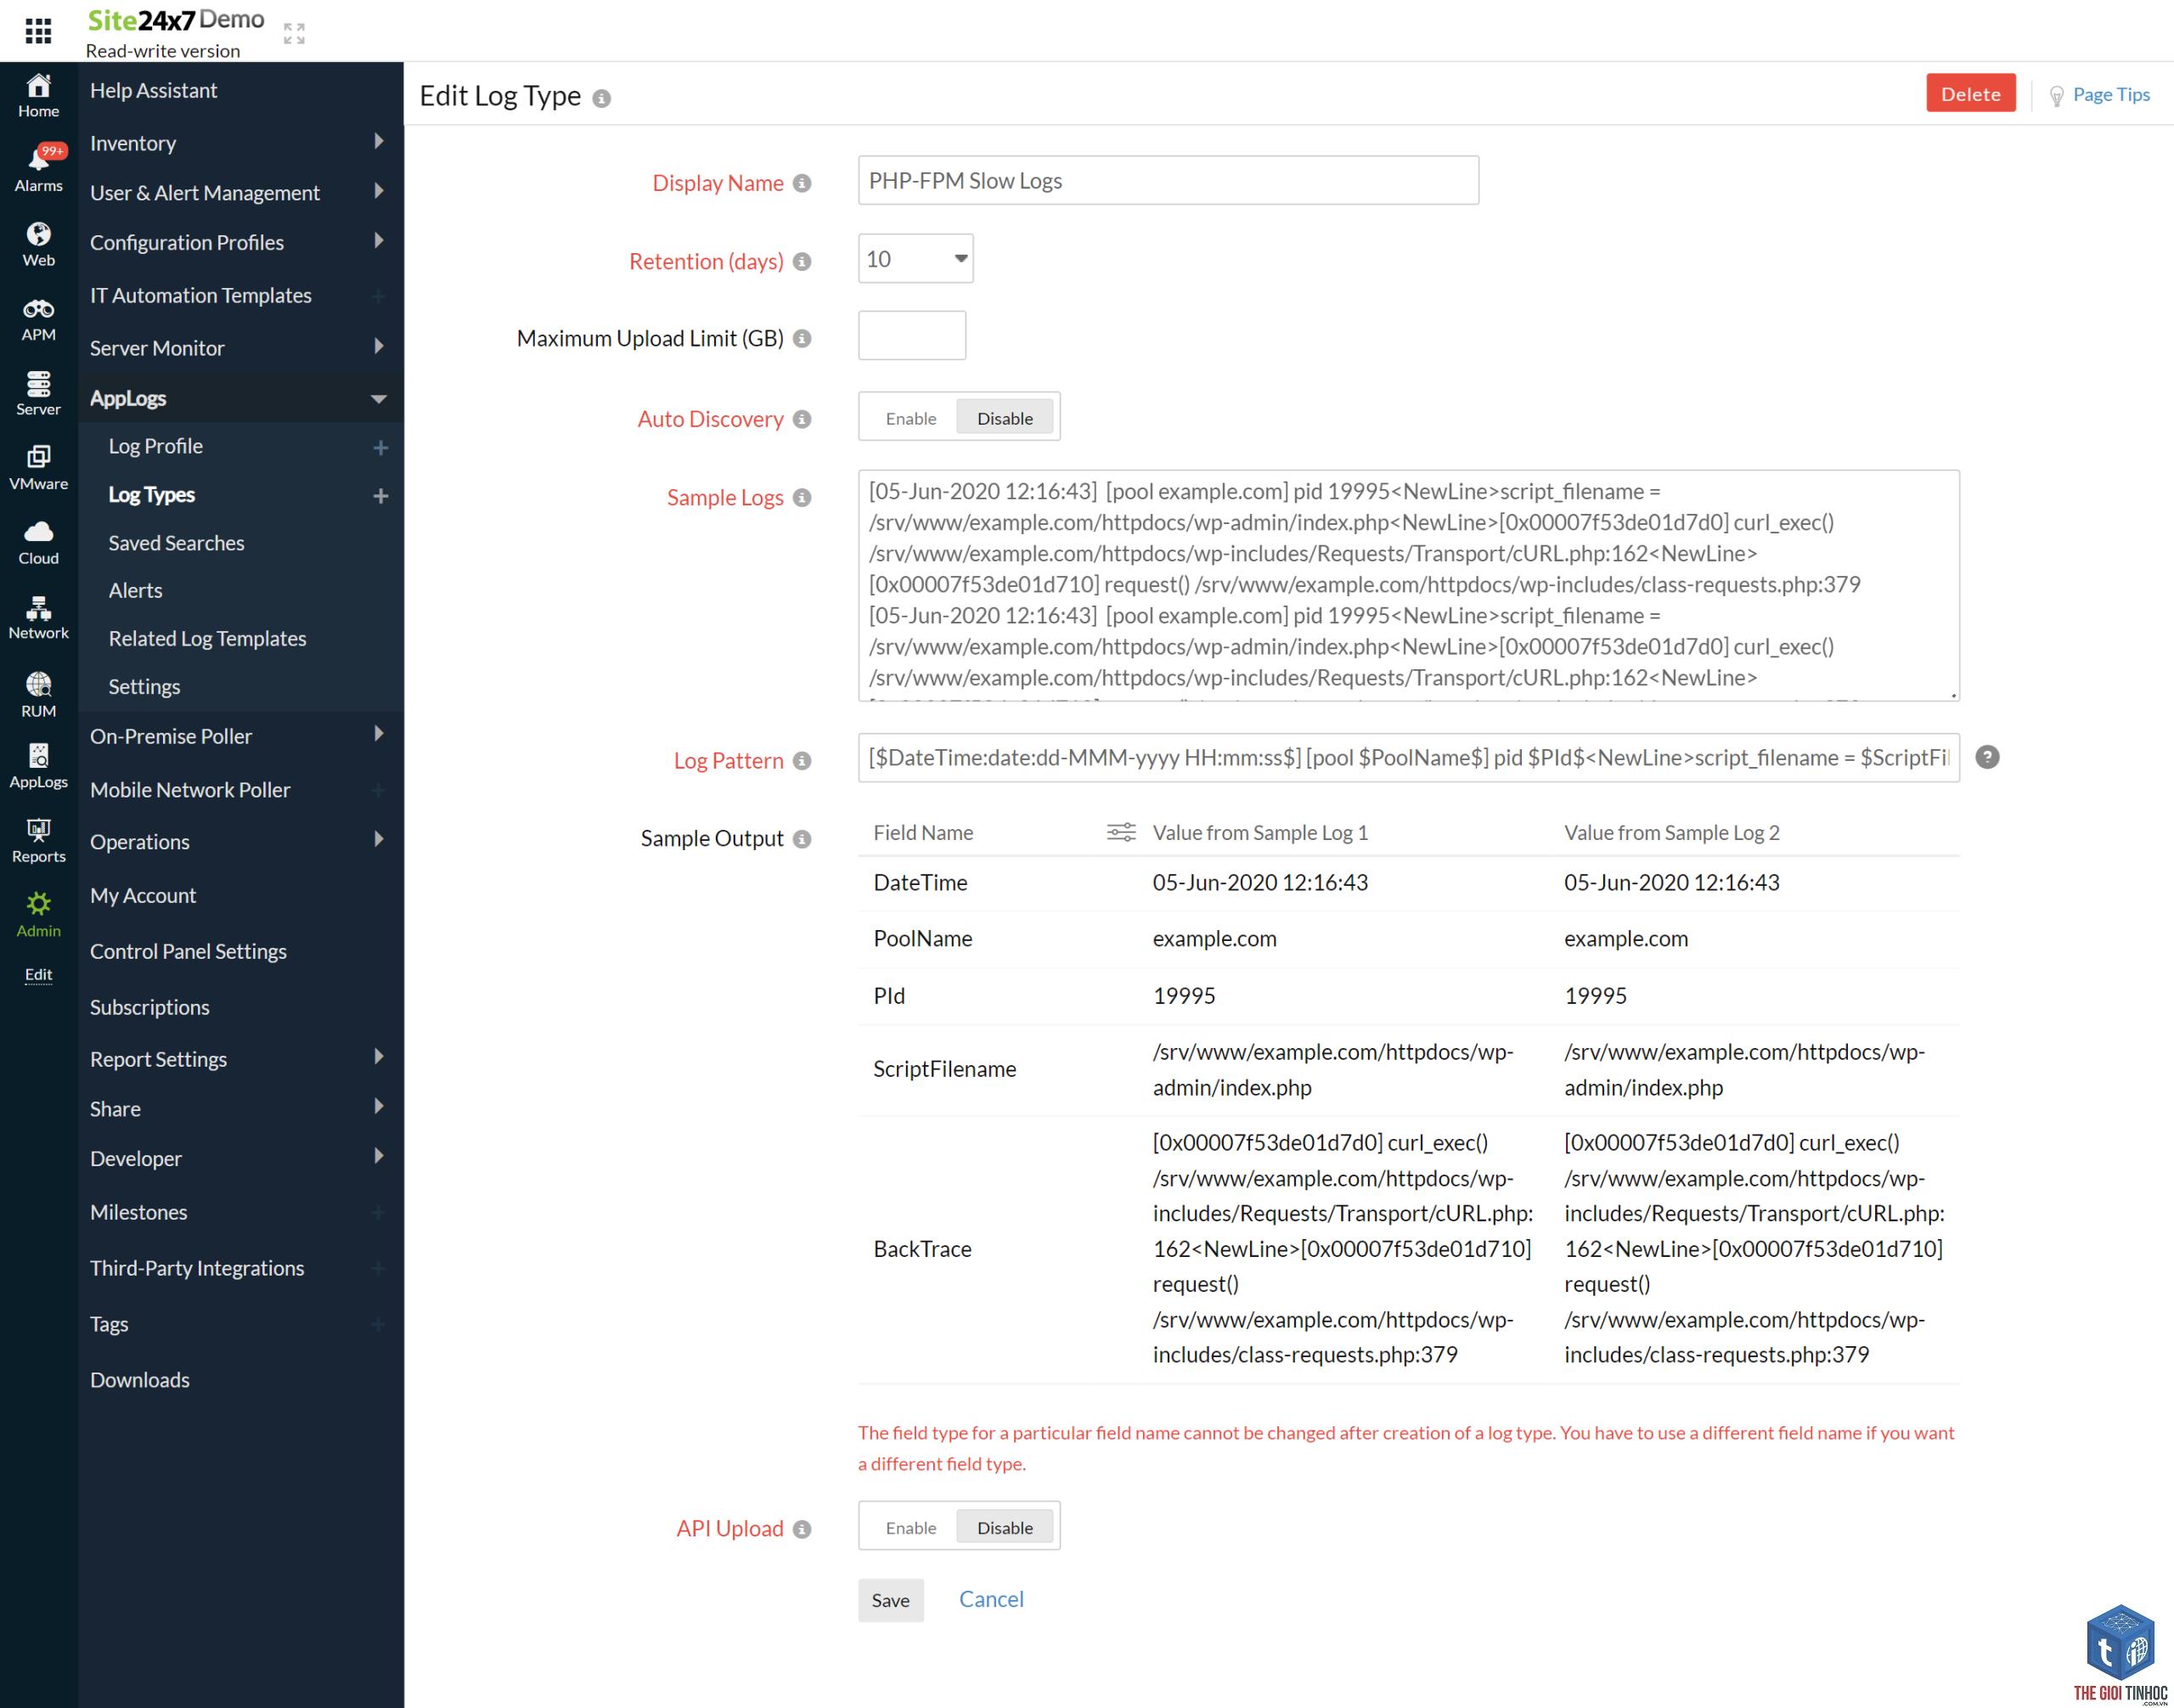Click info icon beside Log Pattern
The width and height of the screenshot is (2174, 1708).
pyautogui.click(x=802, y=761)
